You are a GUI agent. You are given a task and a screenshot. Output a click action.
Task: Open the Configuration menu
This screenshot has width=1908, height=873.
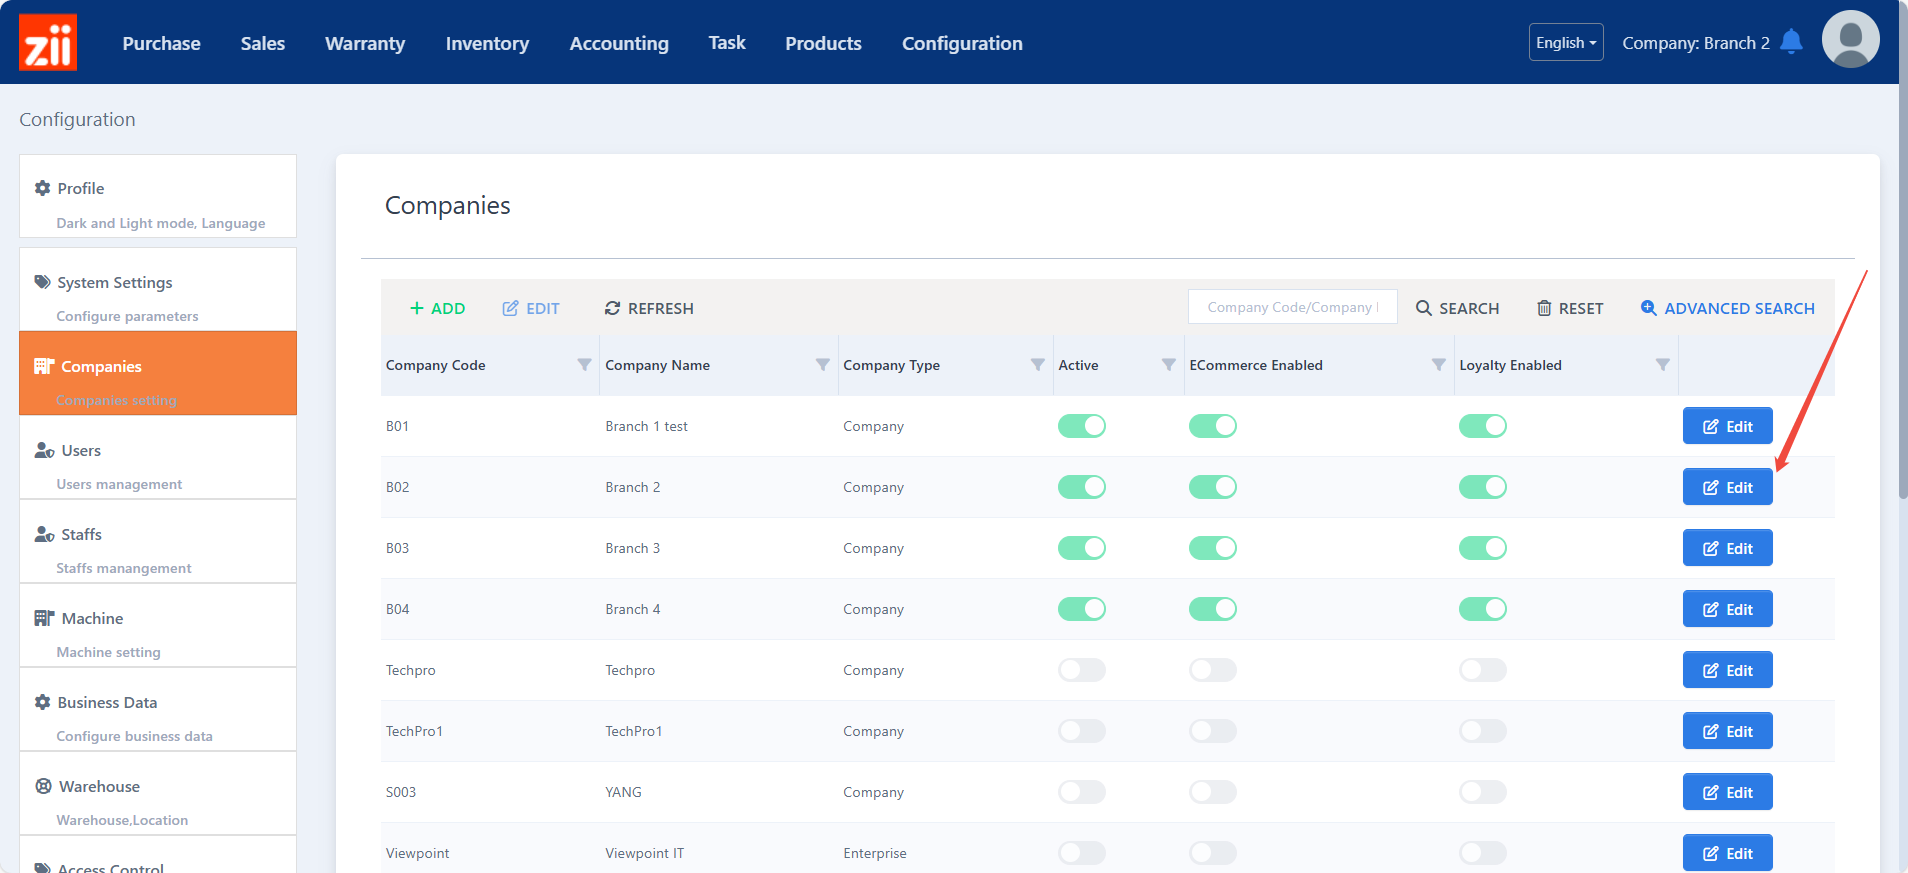coord(962,43)
